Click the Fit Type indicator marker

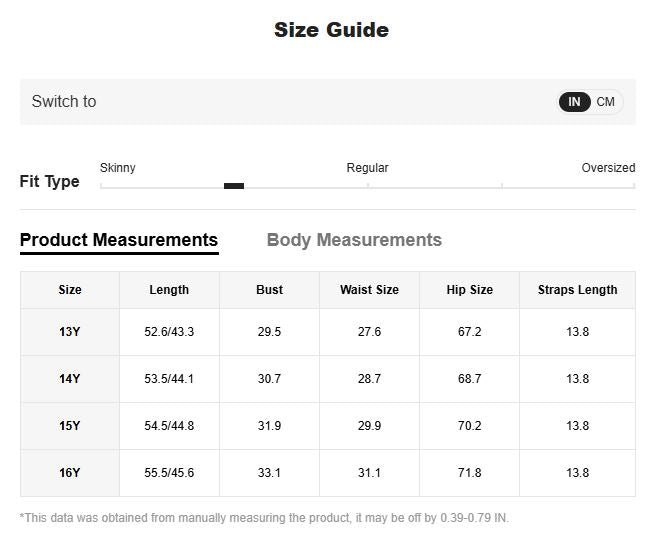(234, 186)
